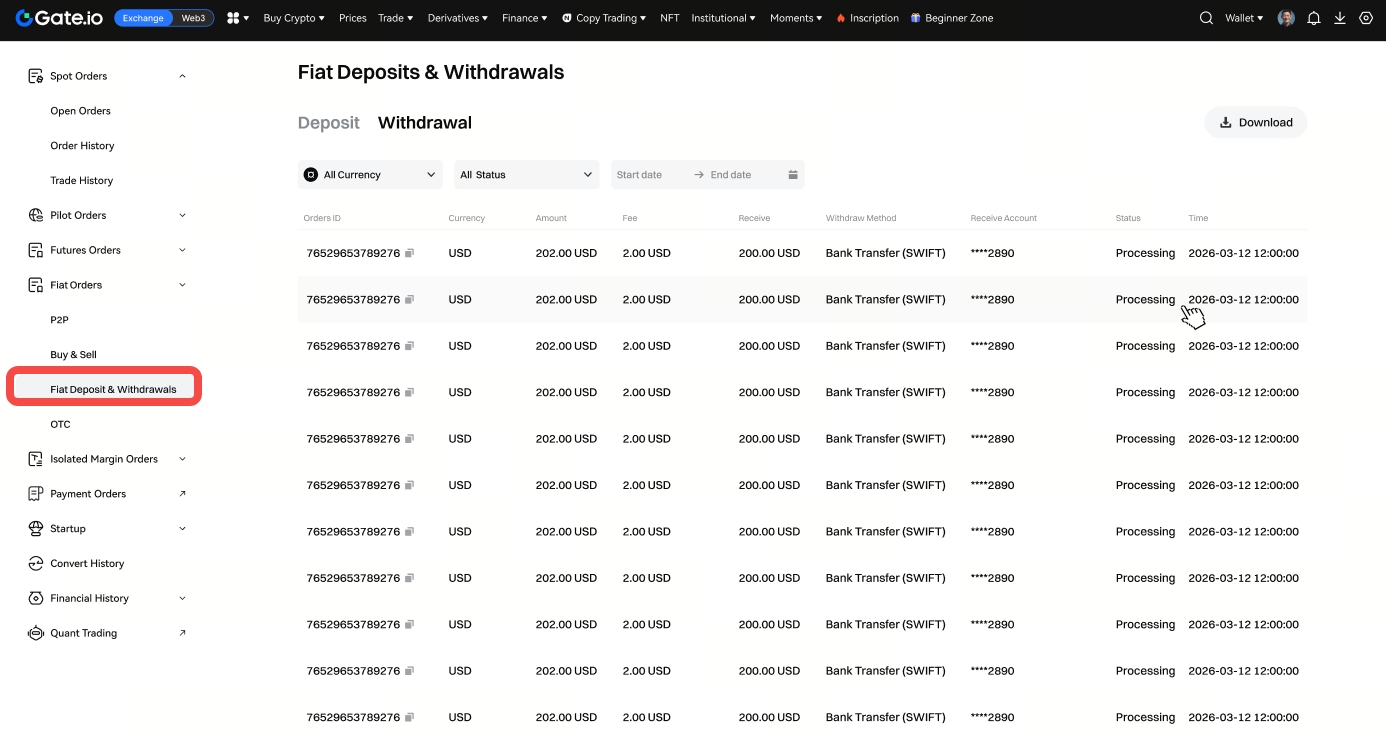The width and height of the screenshot is (1386, 742).
Task: Collapse the Spot Orders section chevron
Action: click(x=182, y=76)
